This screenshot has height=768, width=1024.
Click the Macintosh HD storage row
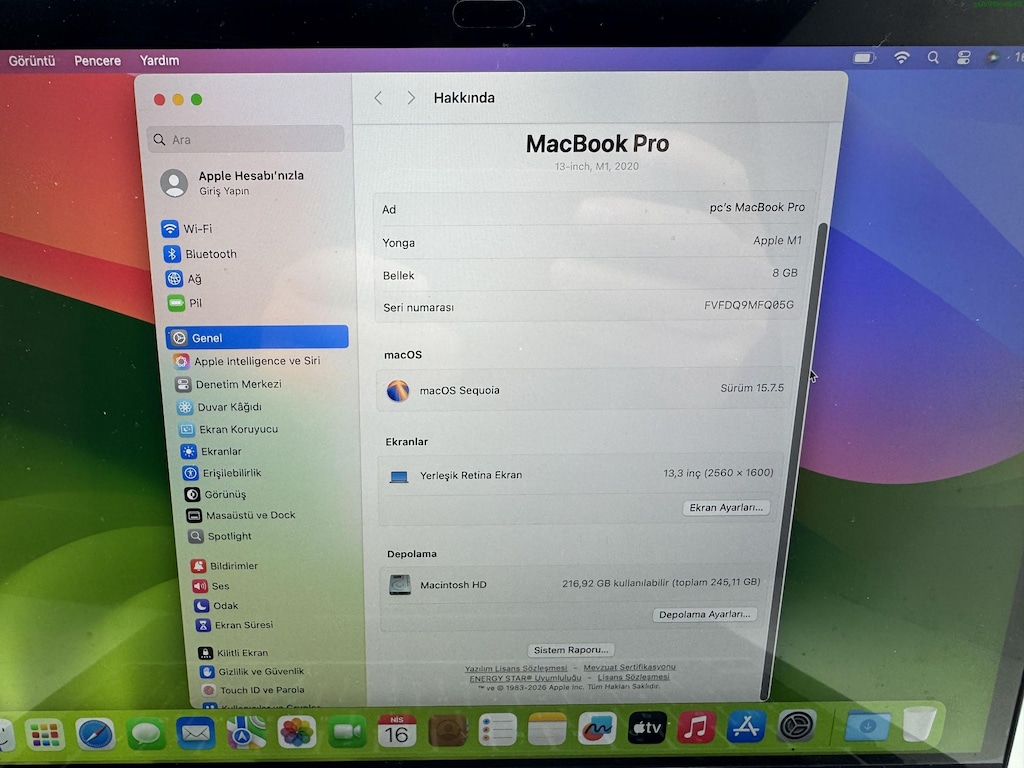575,584
